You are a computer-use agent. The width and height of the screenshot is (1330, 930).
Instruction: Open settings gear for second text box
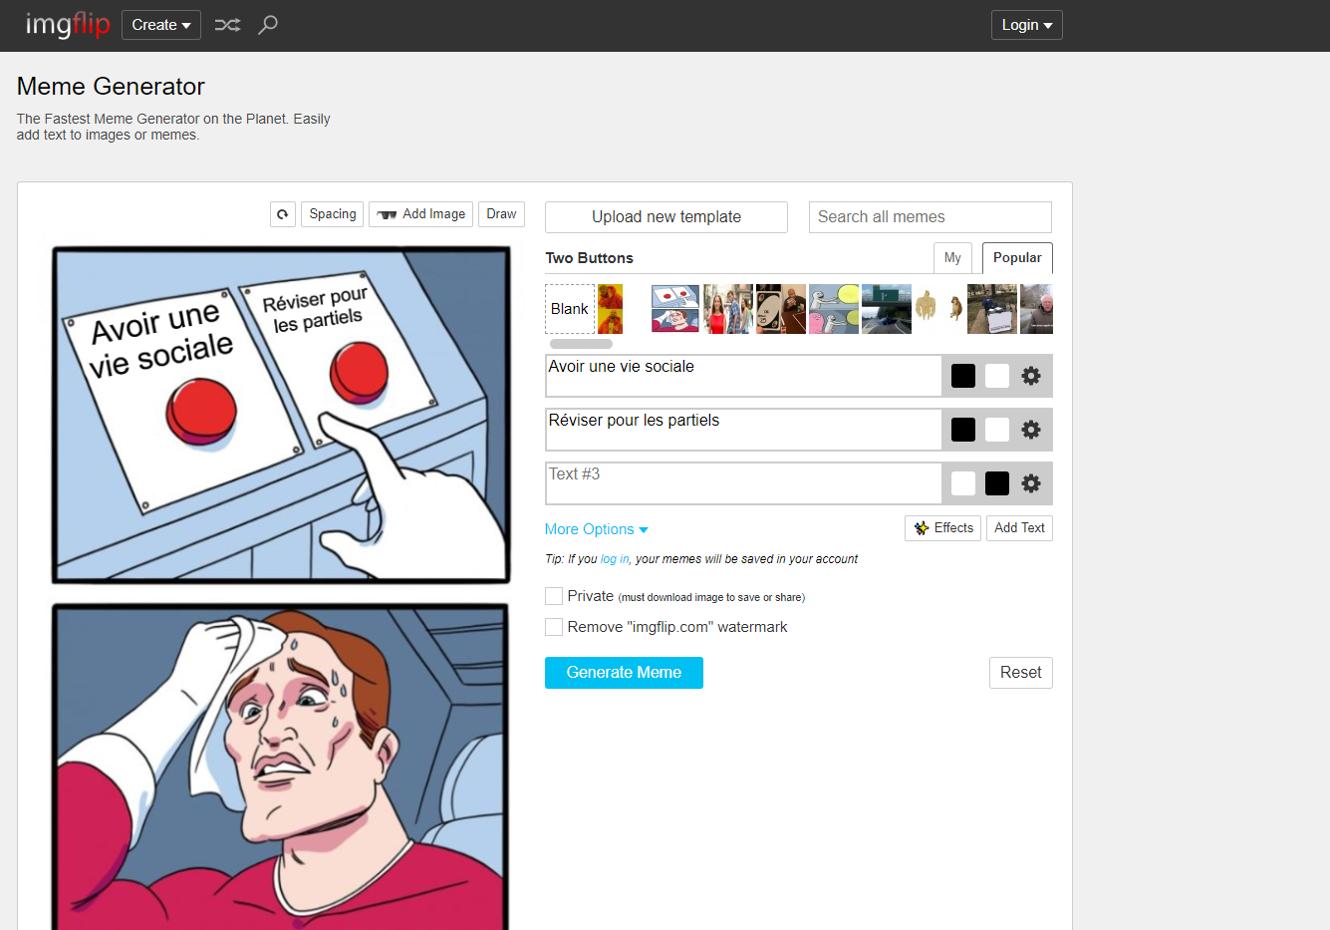pos(1031,430)
